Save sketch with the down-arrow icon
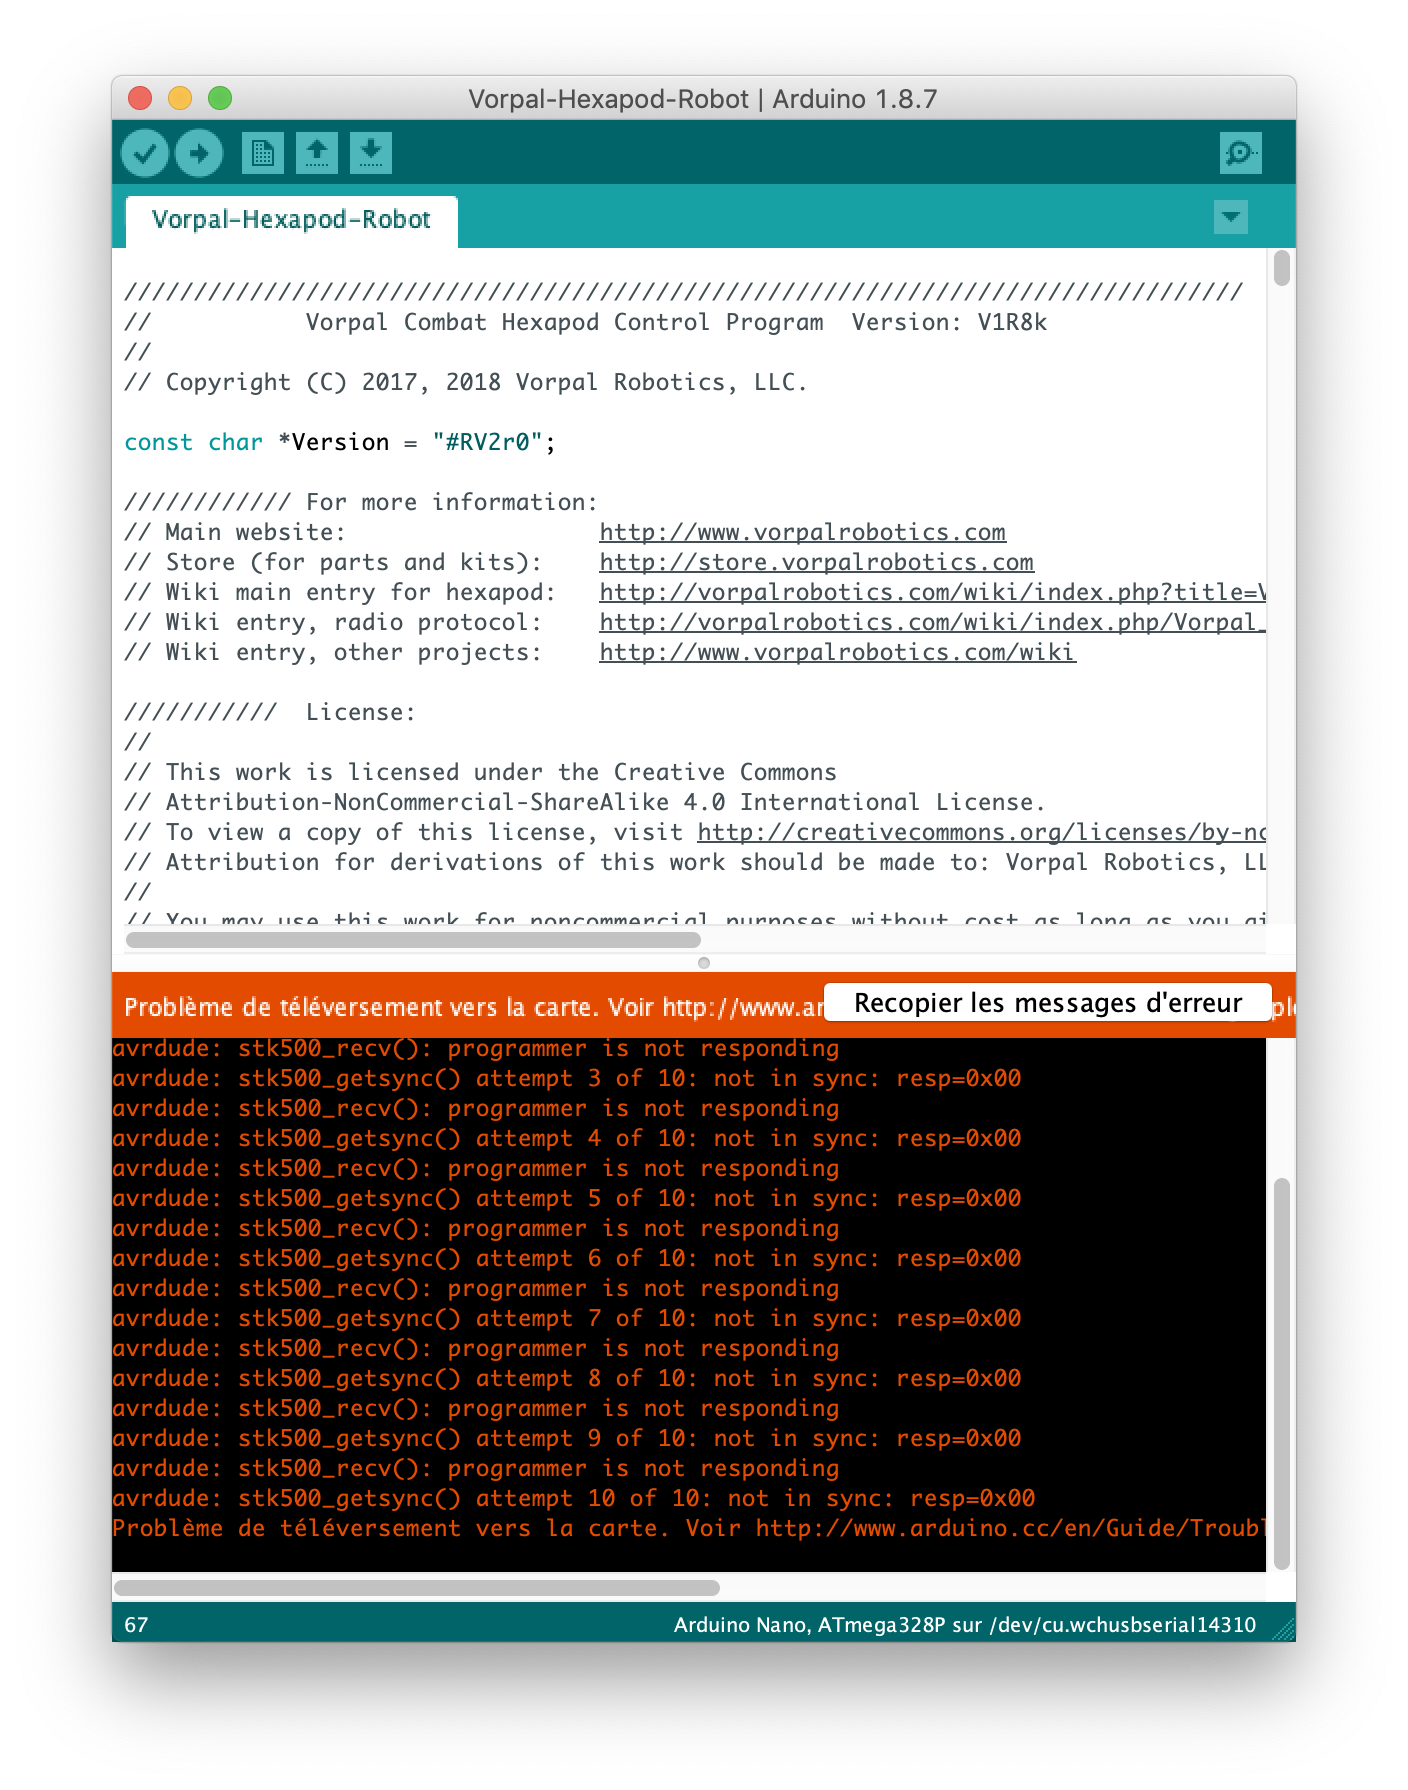The image size is (1408, 1790). click(x=371, y=153)
